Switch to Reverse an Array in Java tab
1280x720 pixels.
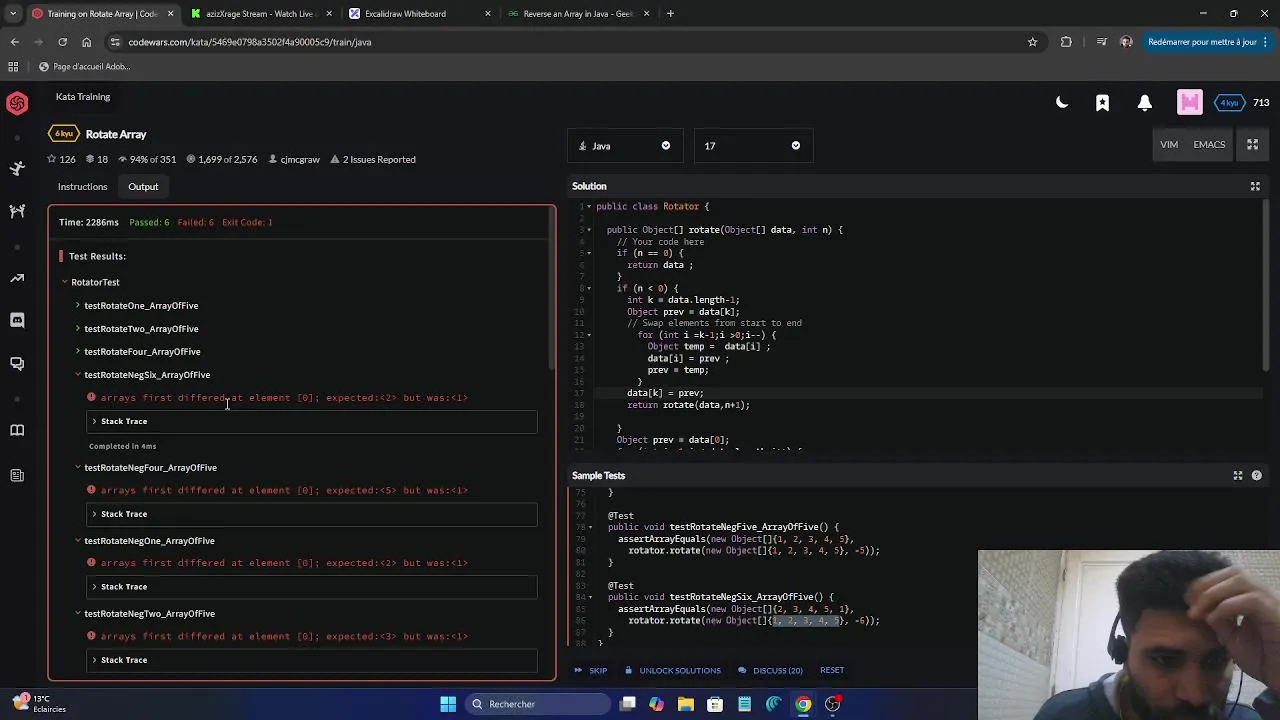(578, 14)
